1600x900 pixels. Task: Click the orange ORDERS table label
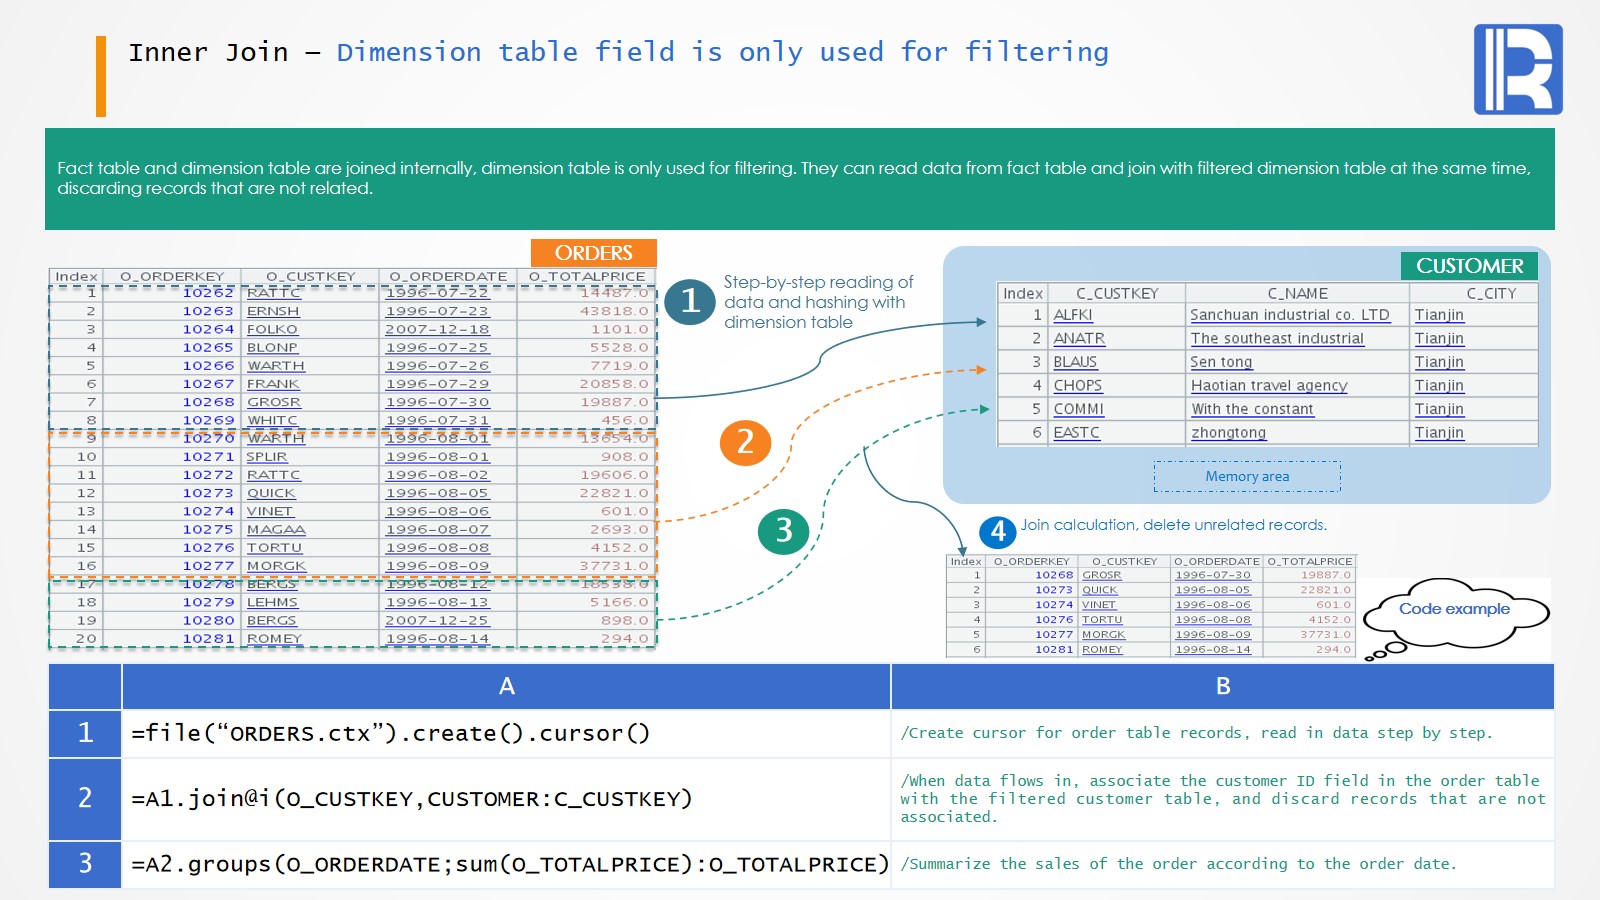(x=593, y=253)
